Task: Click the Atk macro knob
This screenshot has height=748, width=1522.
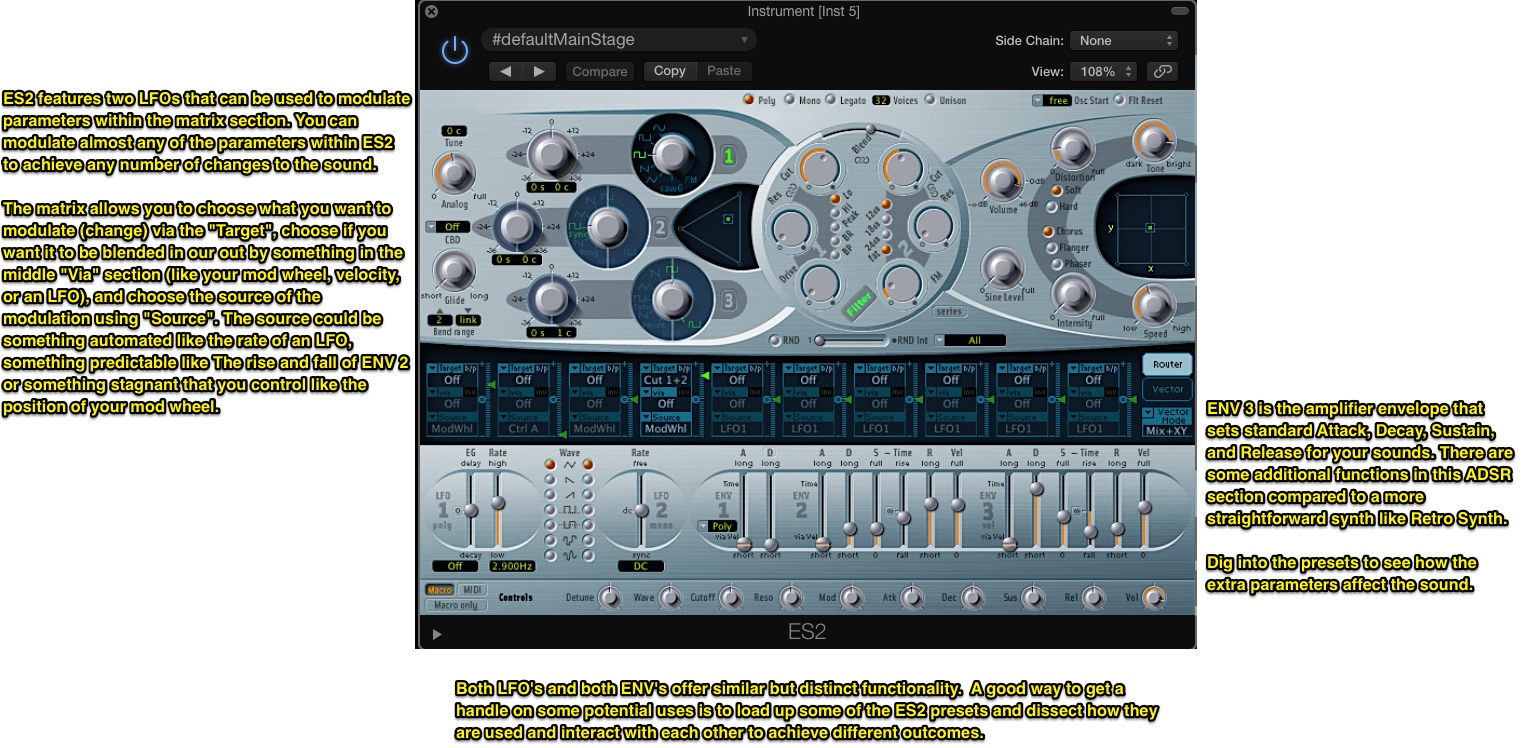Action: [912, 598]
